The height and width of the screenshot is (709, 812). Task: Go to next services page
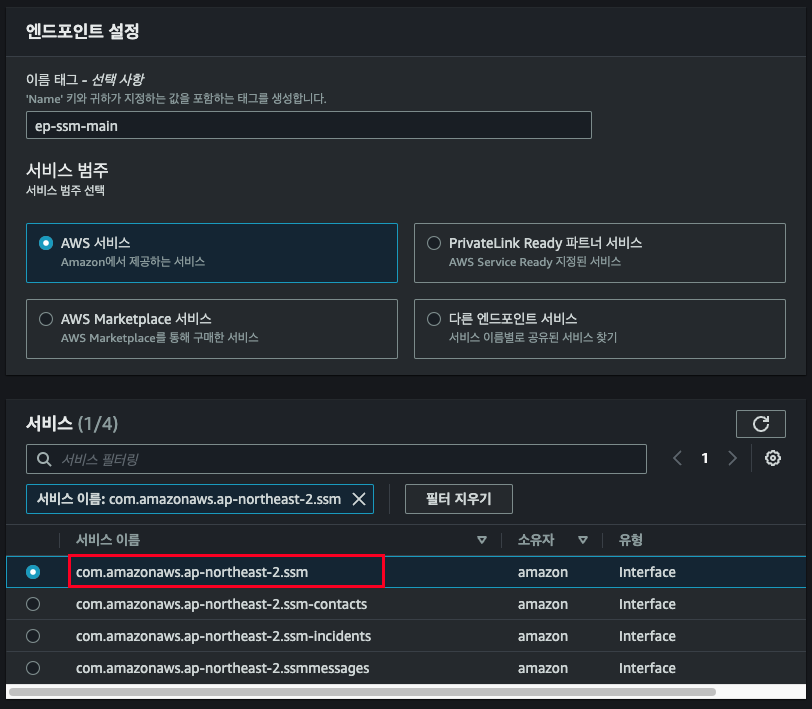coord(732,458)
